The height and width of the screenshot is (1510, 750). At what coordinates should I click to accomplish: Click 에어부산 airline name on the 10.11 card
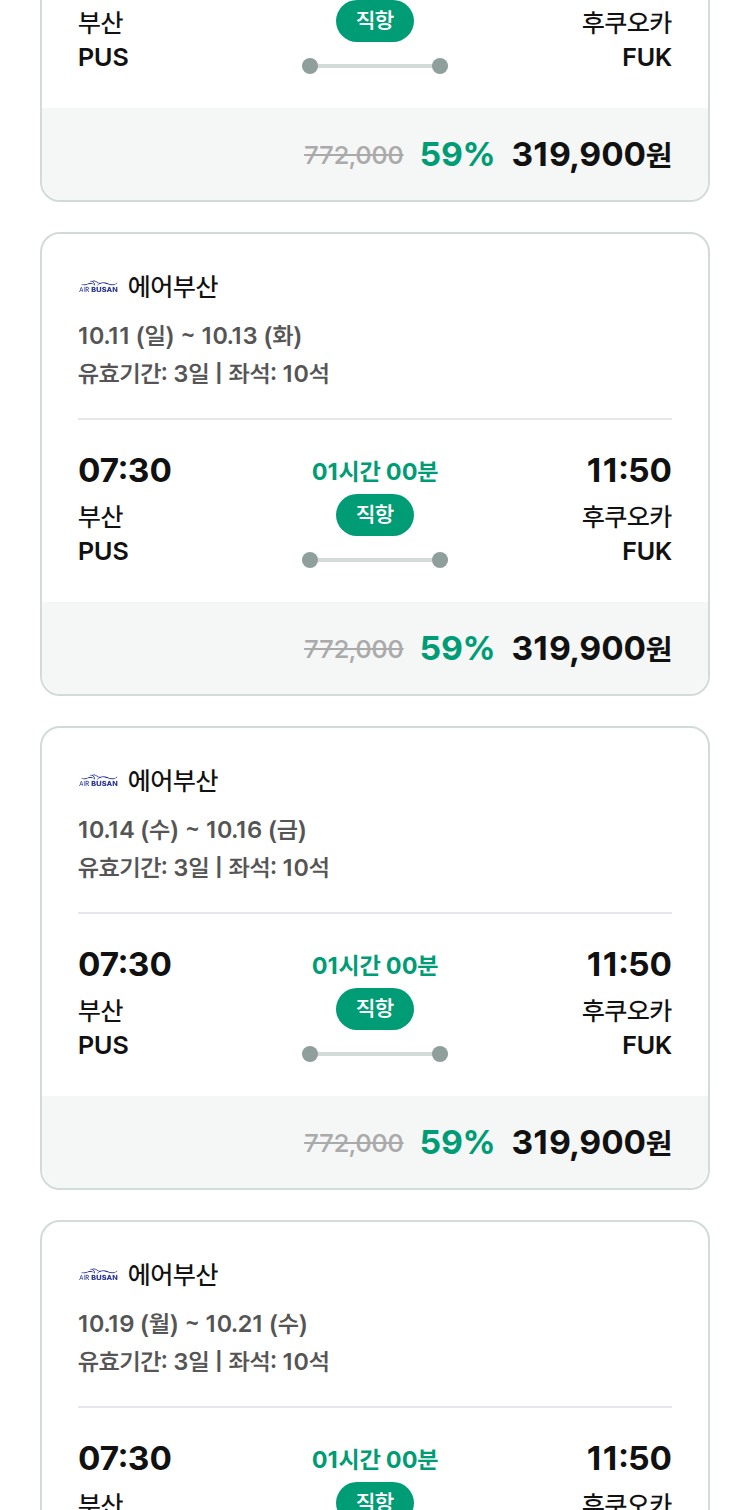tap(173, 288)
